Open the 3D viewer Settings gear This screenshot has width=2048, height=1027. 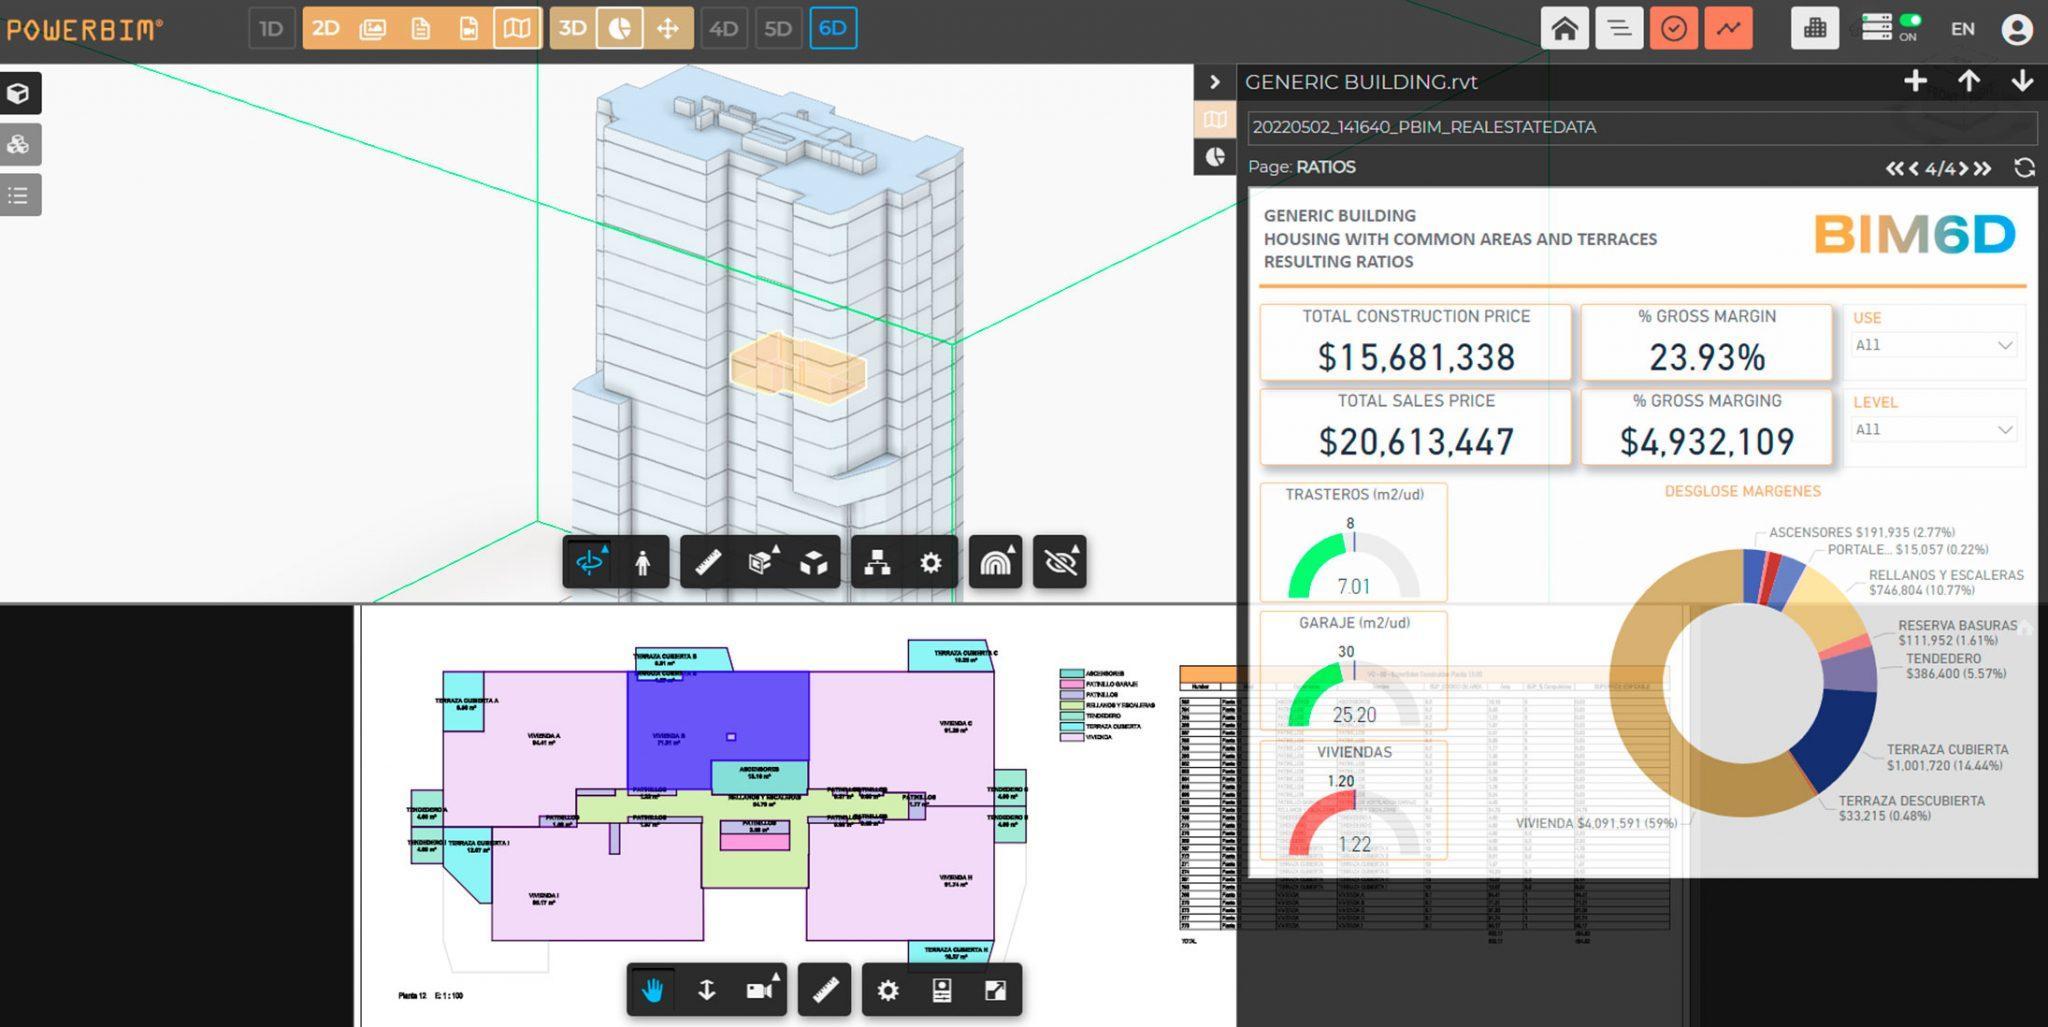[x=930, y=562]
